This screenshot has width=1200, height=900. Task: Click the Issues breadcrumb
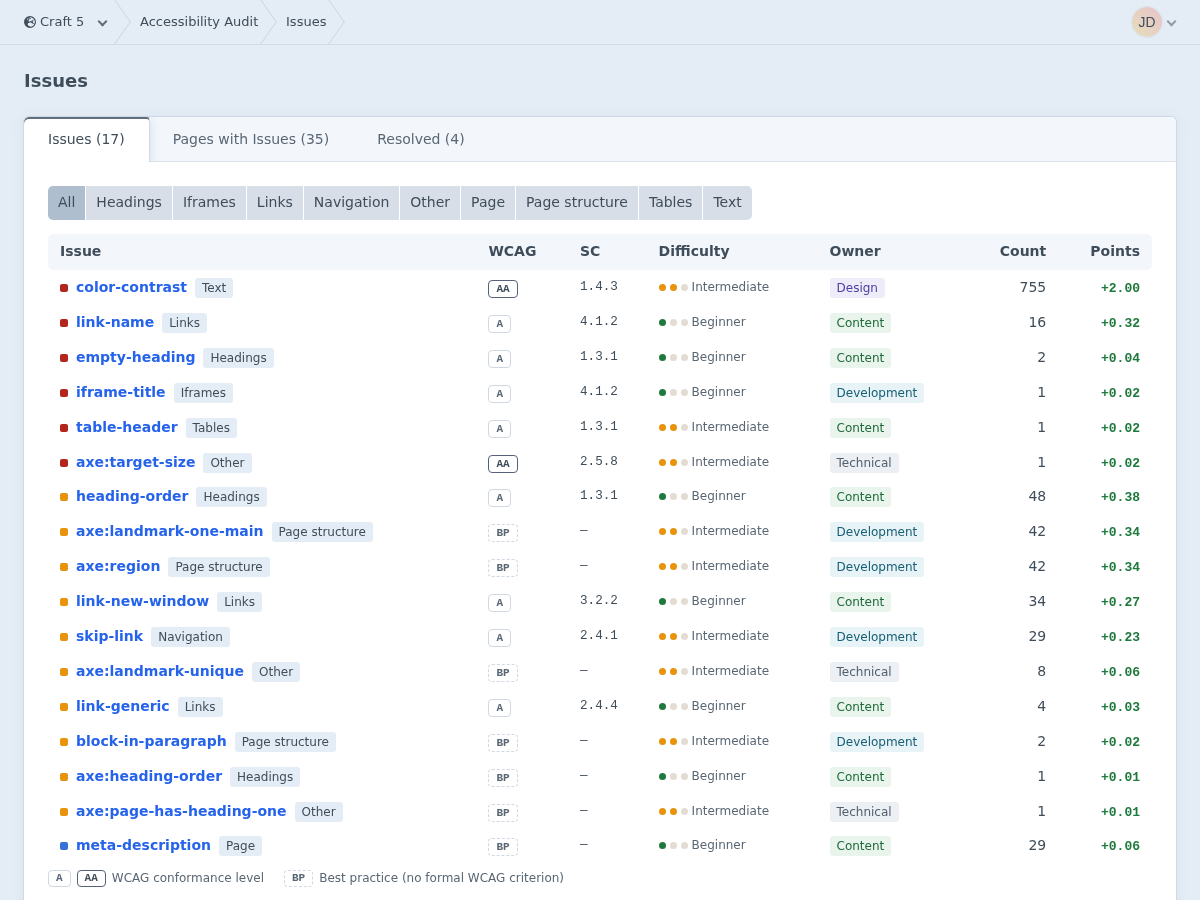pos(306,22)
